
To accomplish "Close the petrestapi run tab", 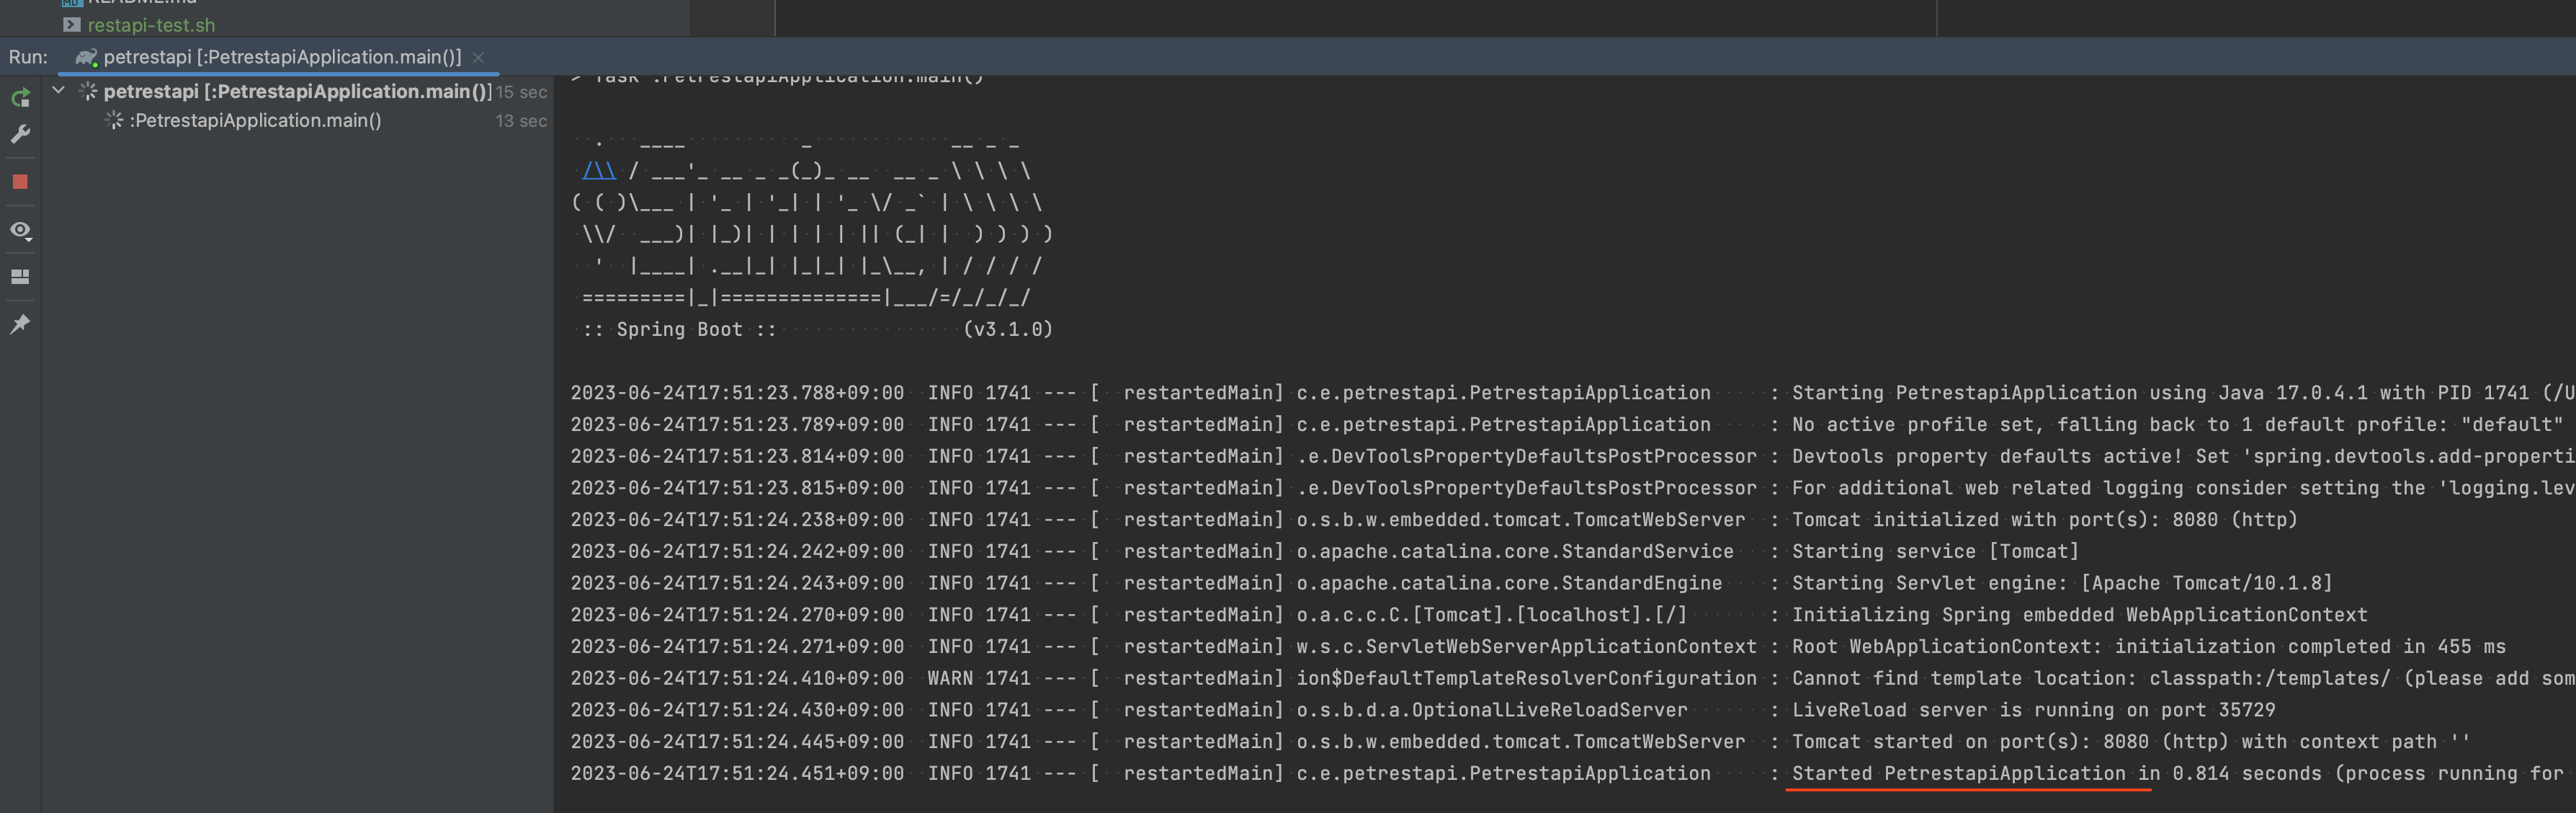I will [479, 58].
